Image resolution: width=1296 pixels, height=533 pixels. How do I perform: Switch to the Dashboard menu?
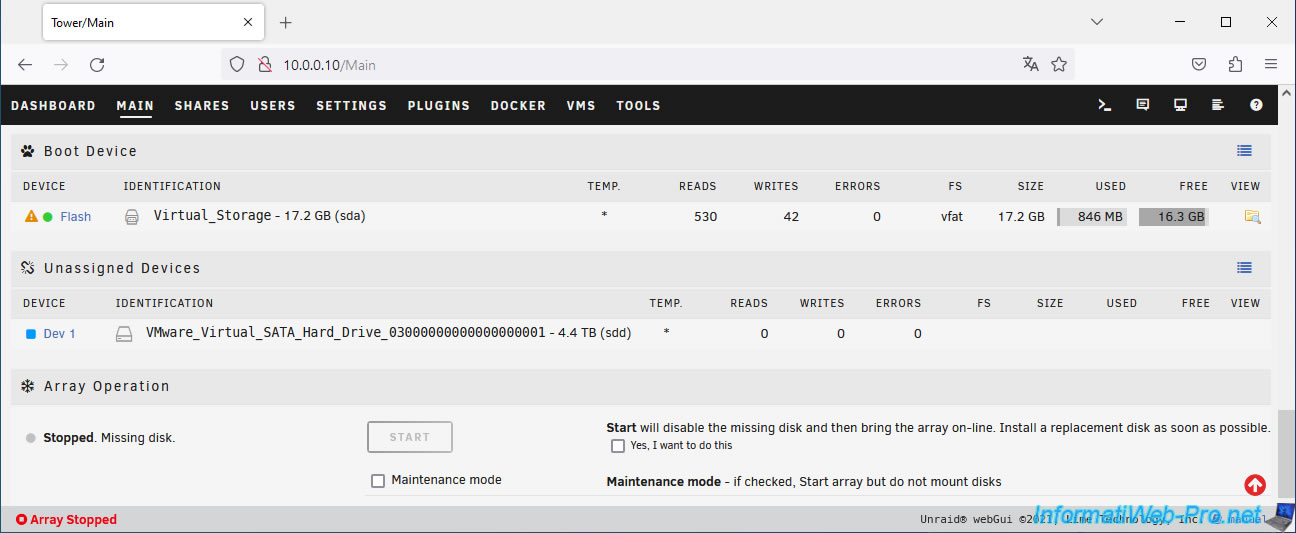pos(53,106)
